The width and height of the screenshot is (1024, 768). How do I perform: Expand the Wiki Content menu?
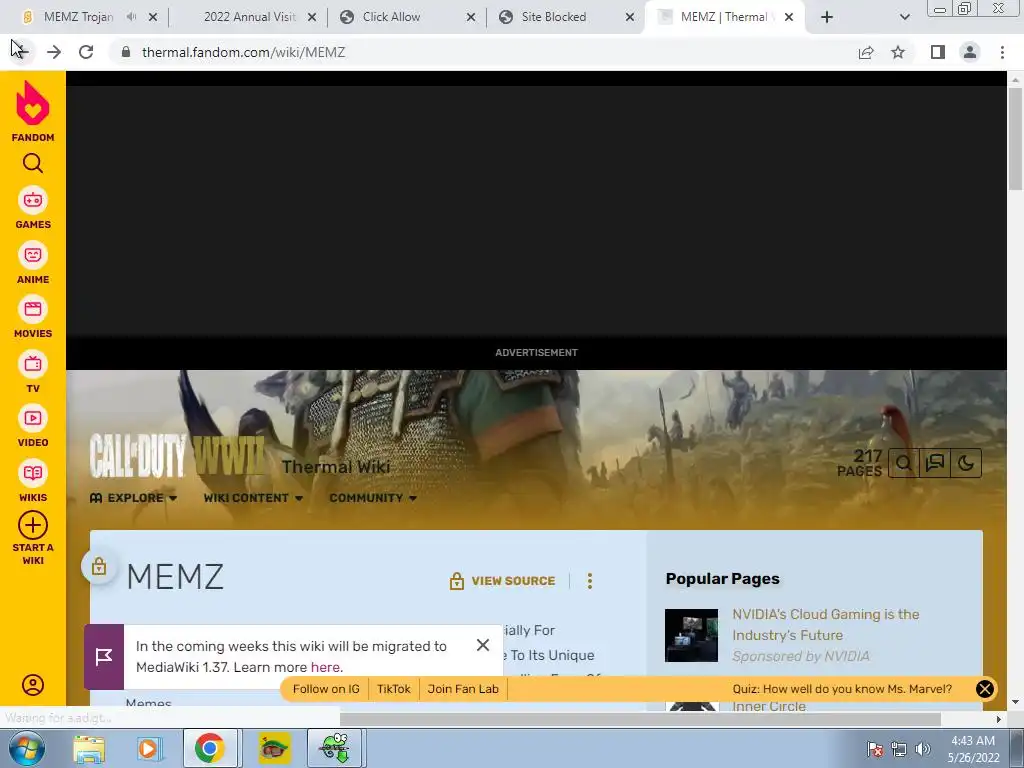pos(253,498)
